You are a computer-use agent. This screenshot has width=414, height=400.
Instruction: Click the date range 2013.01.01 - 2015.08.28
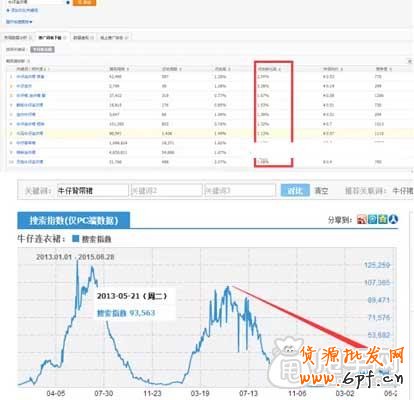[x=75, y=257]
